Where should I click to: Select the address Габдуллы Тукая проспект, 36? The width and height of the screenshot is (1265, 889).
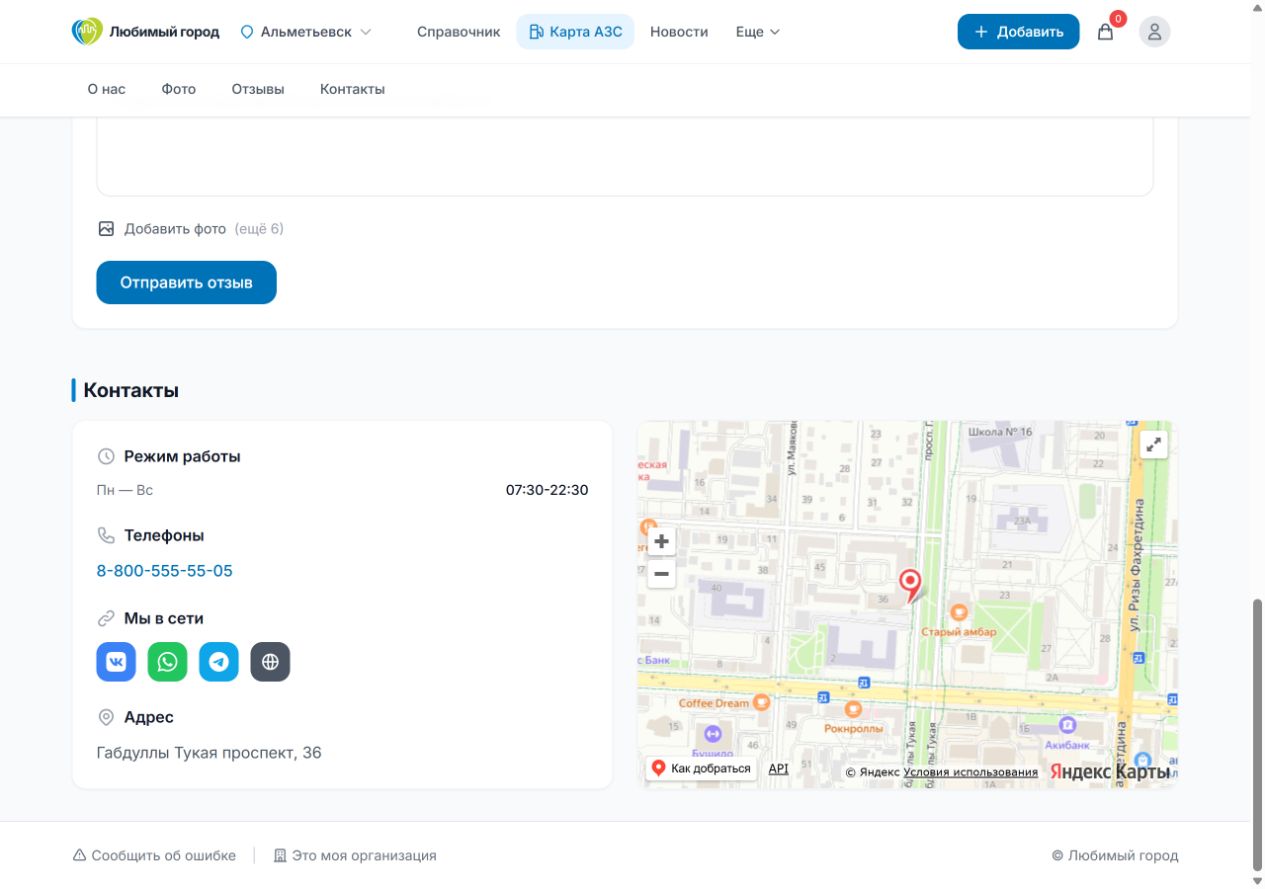(209, 753)
